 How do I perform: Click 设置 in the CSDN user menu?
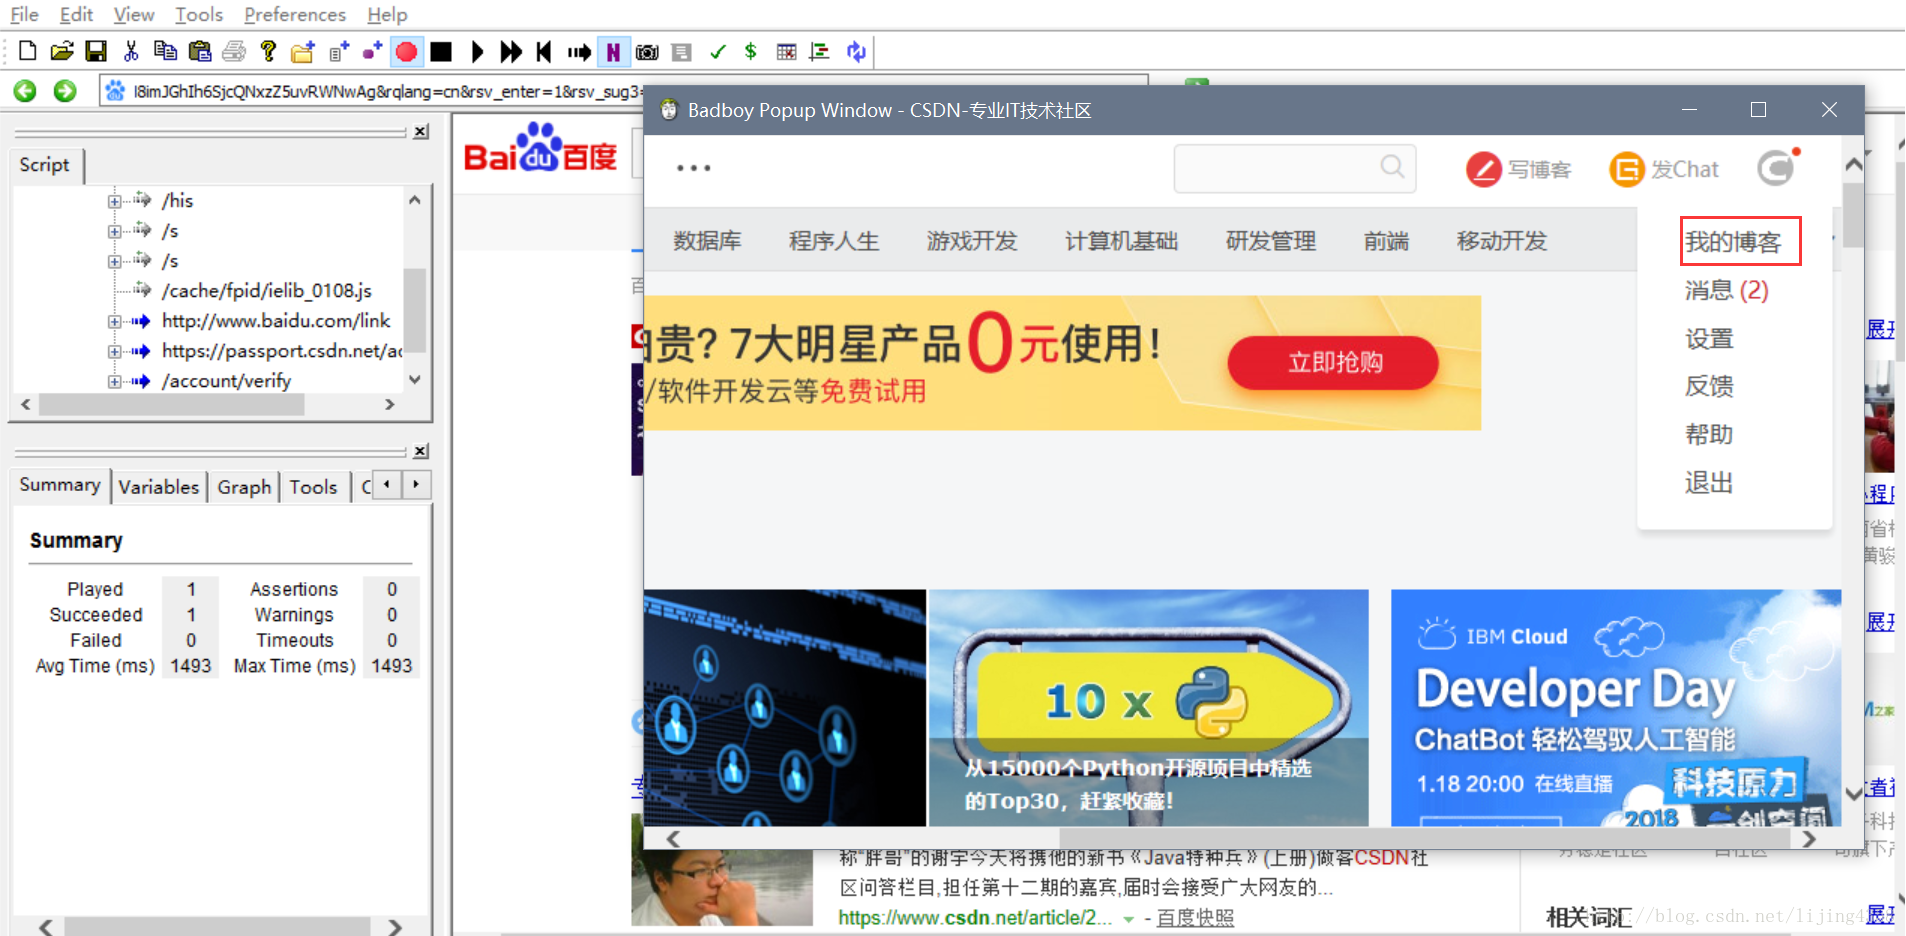point(1709,338)
